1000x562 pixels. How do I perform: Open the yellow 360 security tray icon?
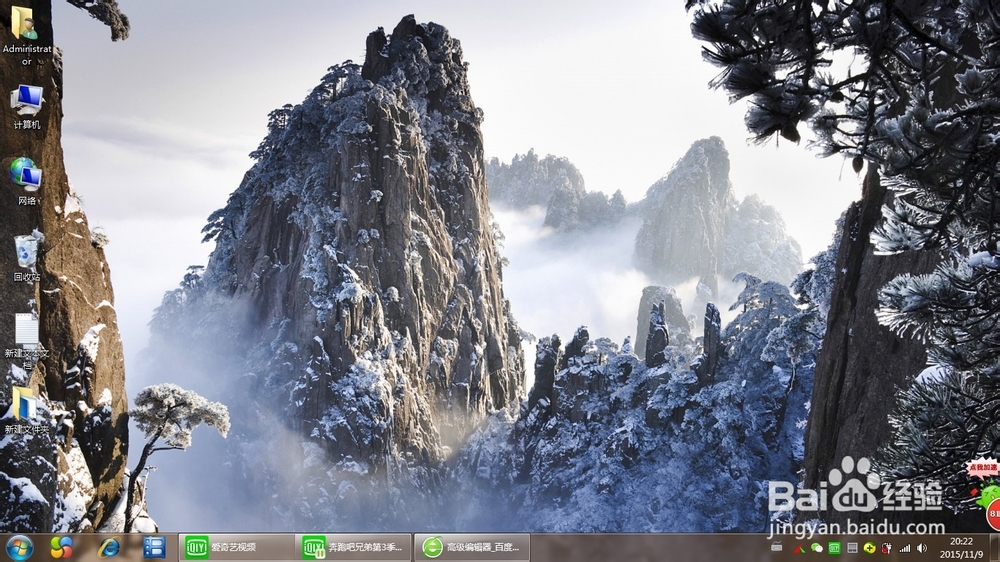(869, 548)
